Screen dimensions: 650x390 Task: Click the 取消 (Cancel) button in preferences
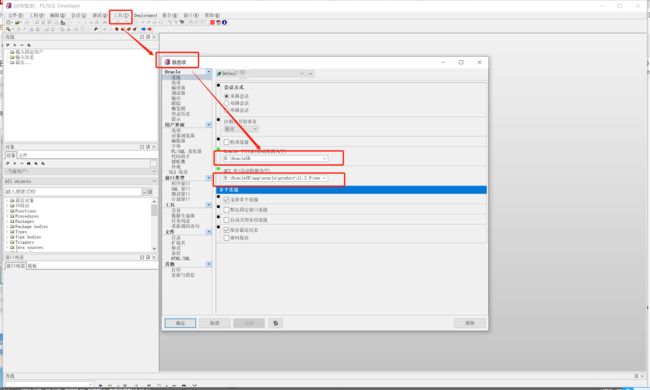tap(214, 323)
